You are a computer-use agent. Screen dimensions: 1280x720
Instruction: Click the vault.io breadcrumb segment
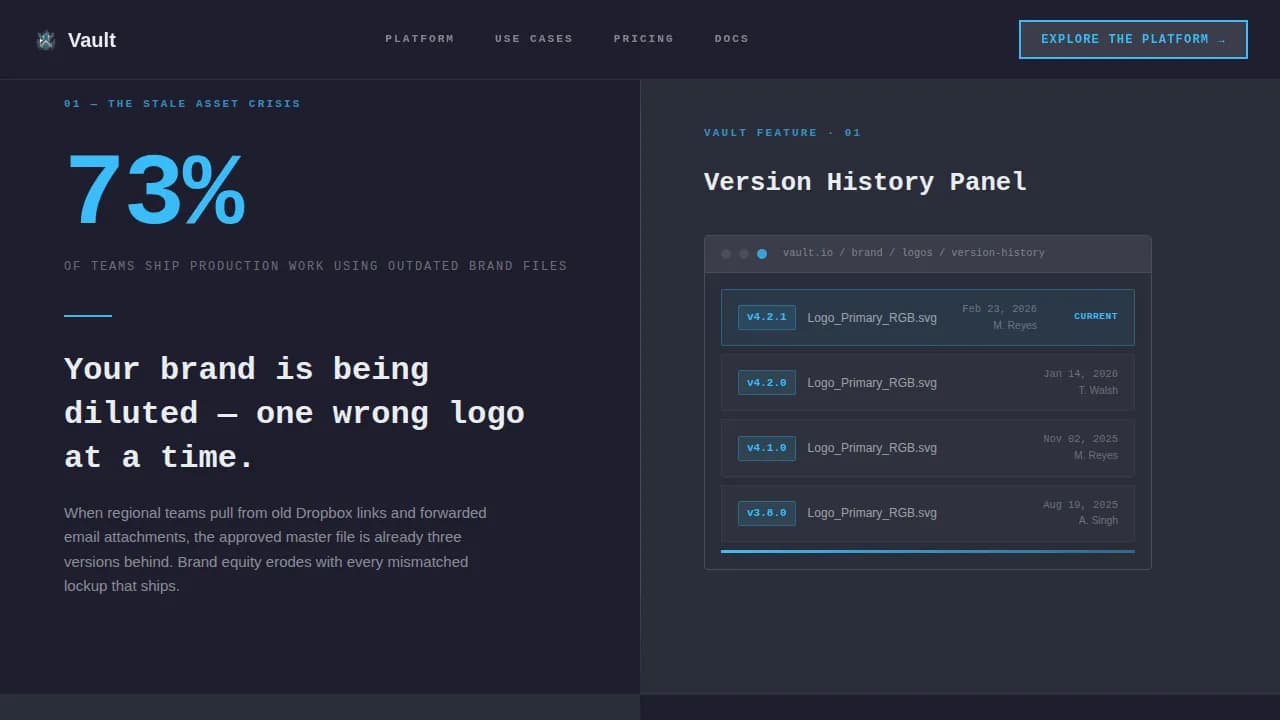808,253
